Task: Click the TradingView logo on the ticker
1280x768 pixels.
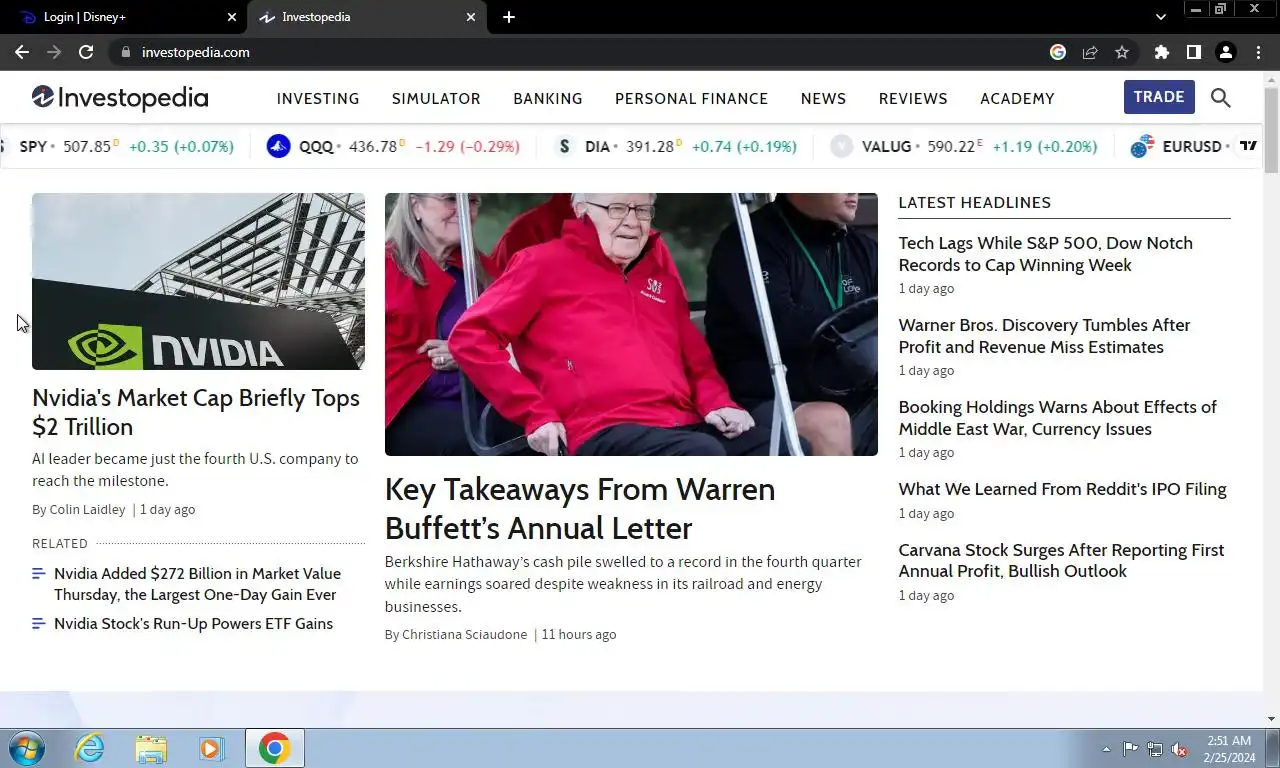Action: pyautogui.click(x=1248, y=146)
